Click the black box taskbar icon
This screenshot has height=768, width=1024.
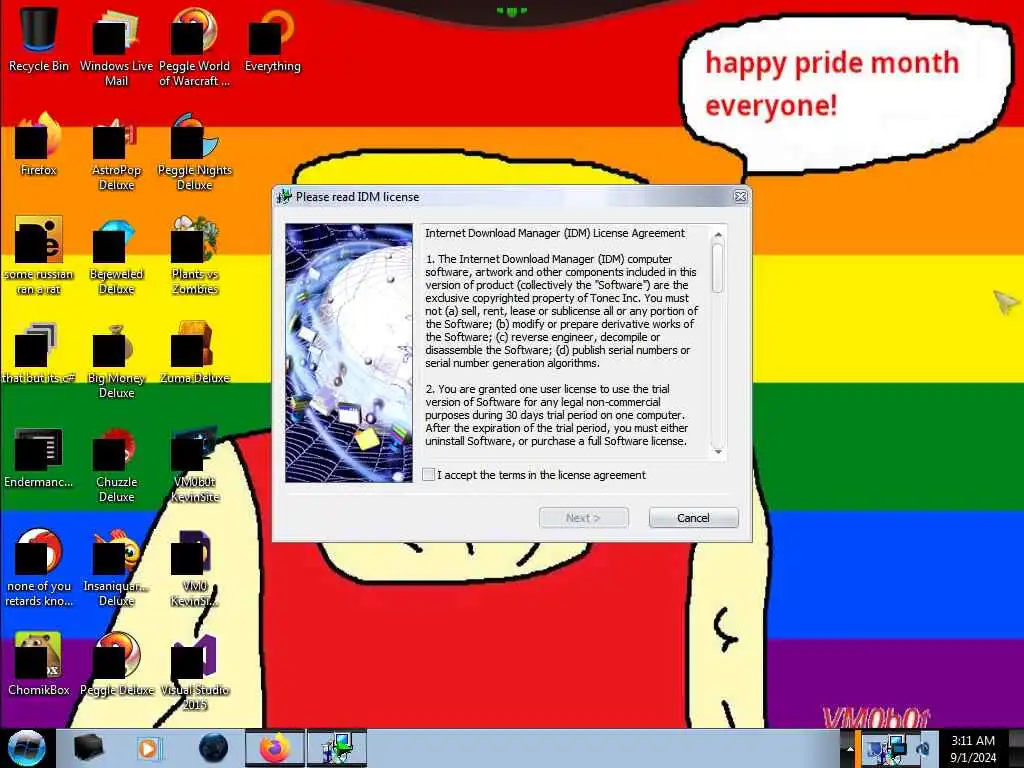tap(88, 748)
